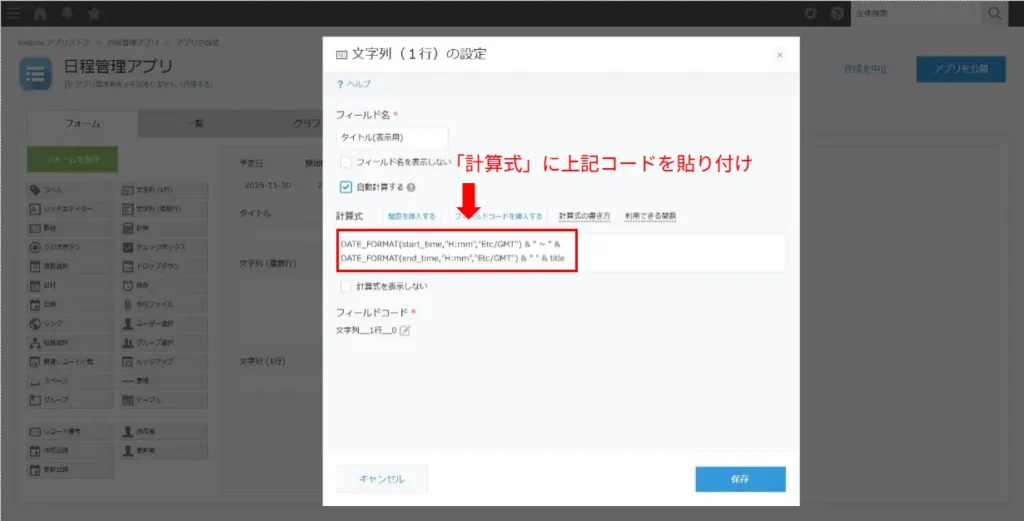Click the アプリを公開 button
This screenshot has height=521, width=1024.
click(x=961, y=69)
